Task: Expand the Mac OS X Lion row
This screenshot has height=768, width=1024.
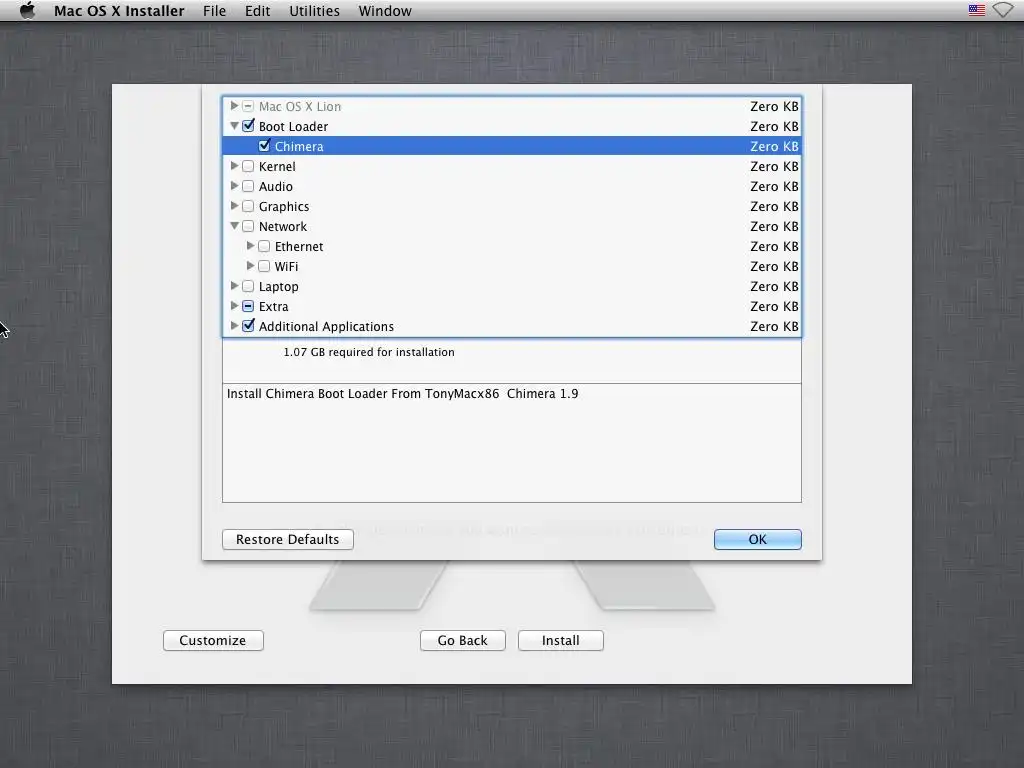Action: tap(234, 105)
